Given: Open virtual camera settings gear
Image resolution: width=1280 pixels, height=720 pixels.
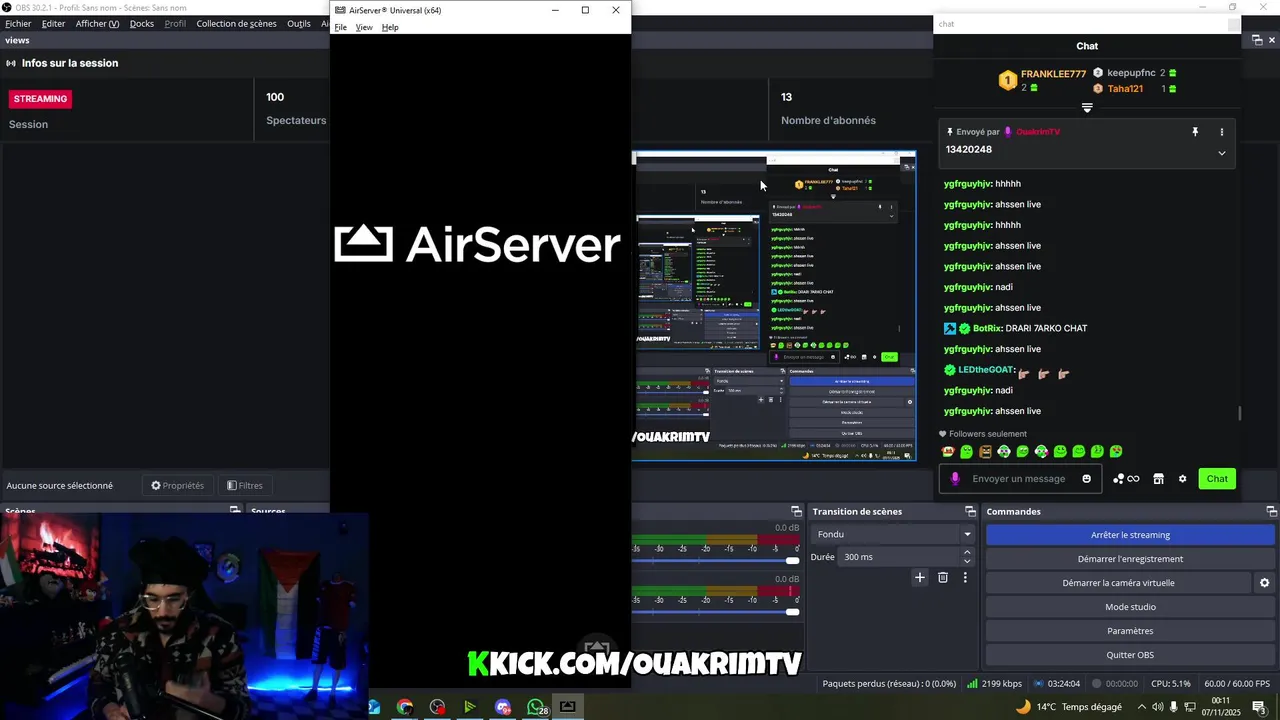Looking at the screenshot, I should coord(1264,583).
